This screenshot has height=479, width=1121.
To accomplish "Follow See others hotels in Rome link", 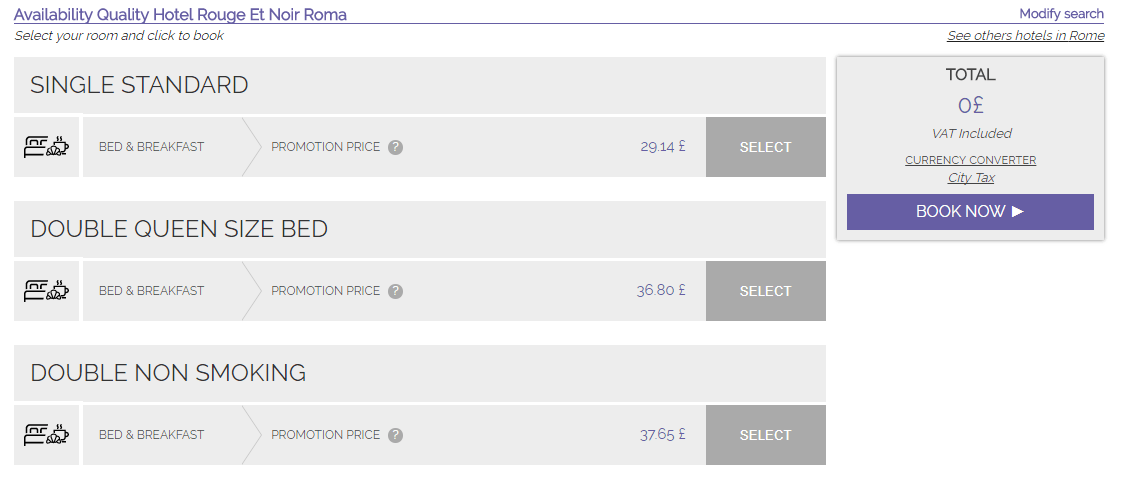I will pos(1025,36).
